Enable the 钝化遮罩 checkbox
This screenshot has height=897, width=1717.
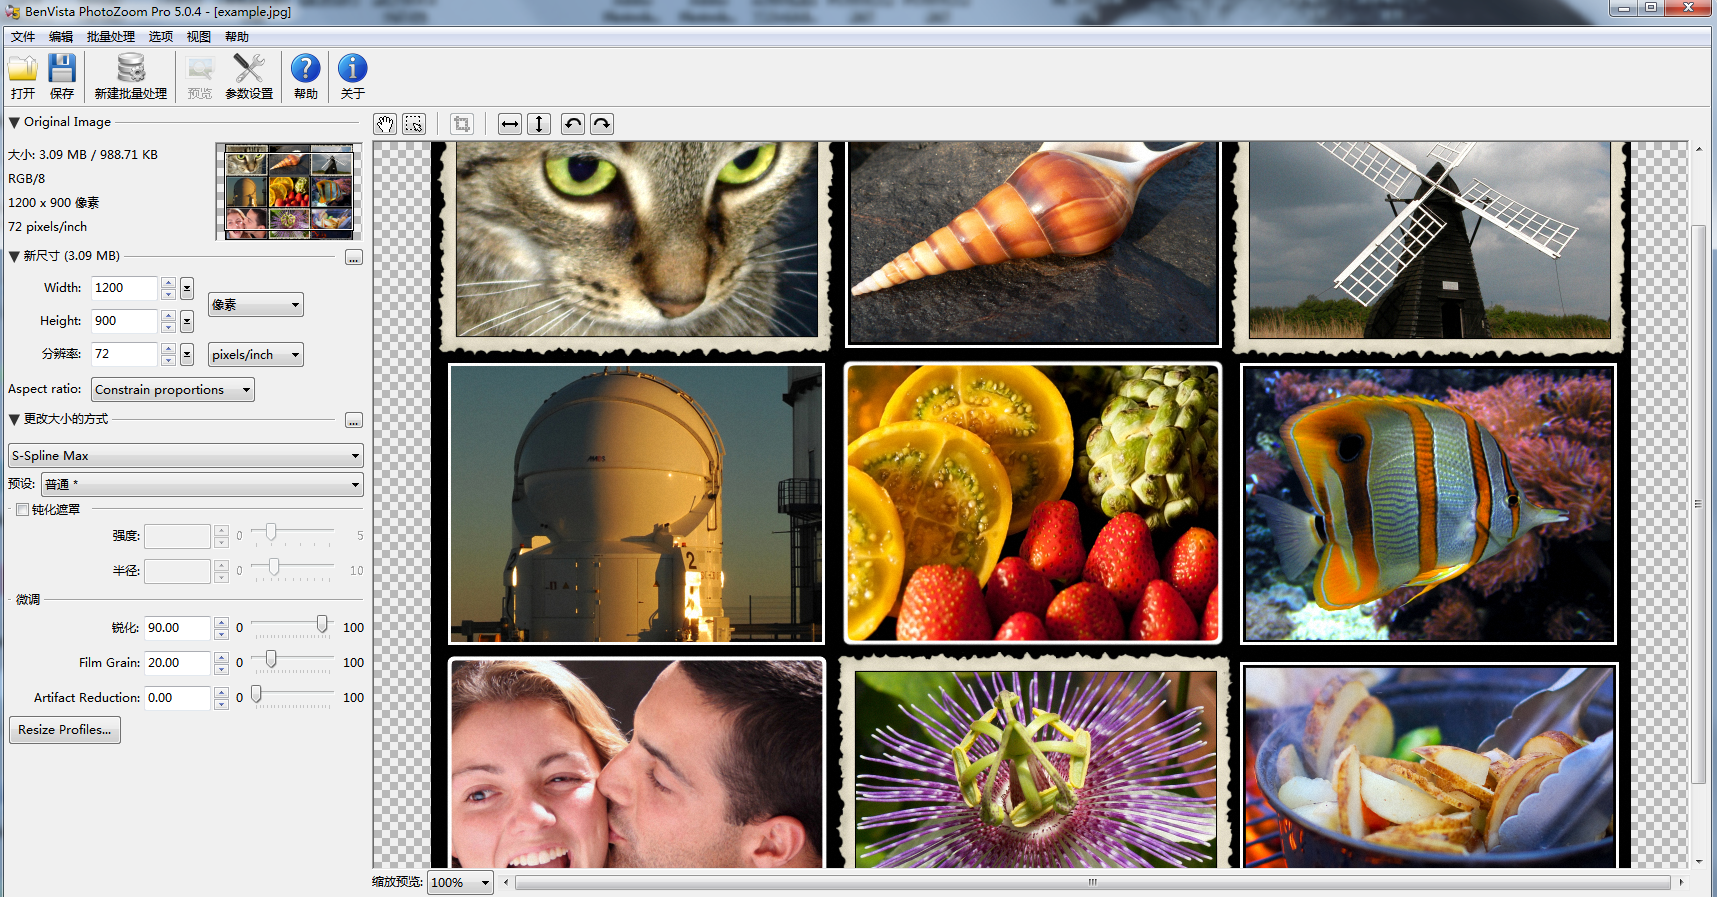(x=22, y=510)
